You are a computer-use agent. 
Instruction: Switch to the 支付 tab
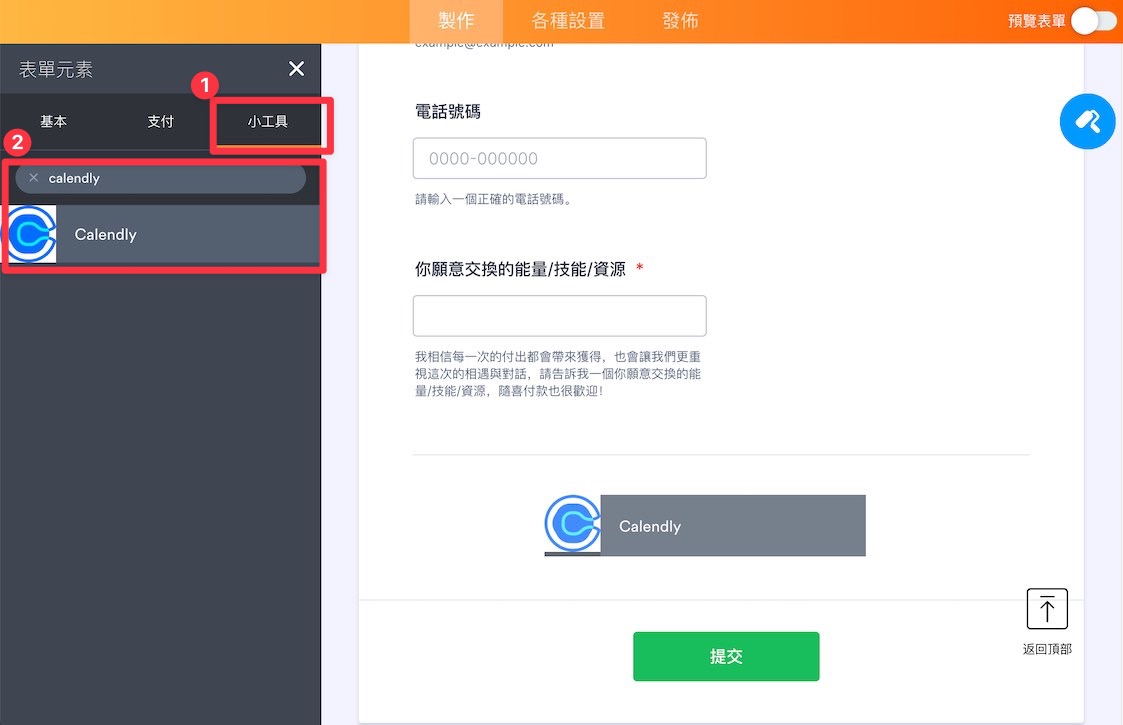click(160, 121)
